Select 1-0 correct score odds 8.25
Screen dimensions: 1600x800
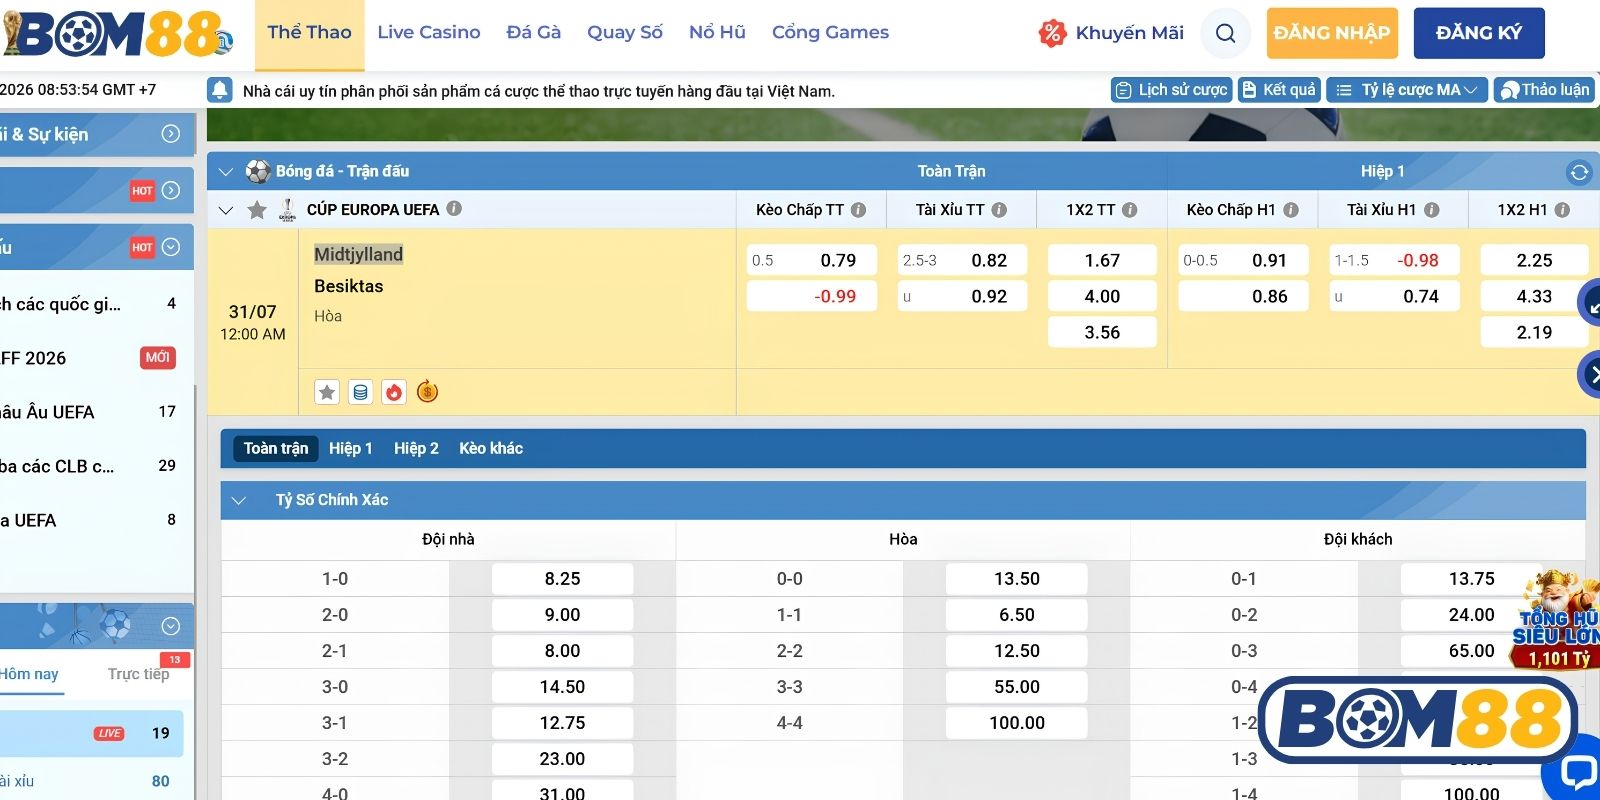[562, 579]
